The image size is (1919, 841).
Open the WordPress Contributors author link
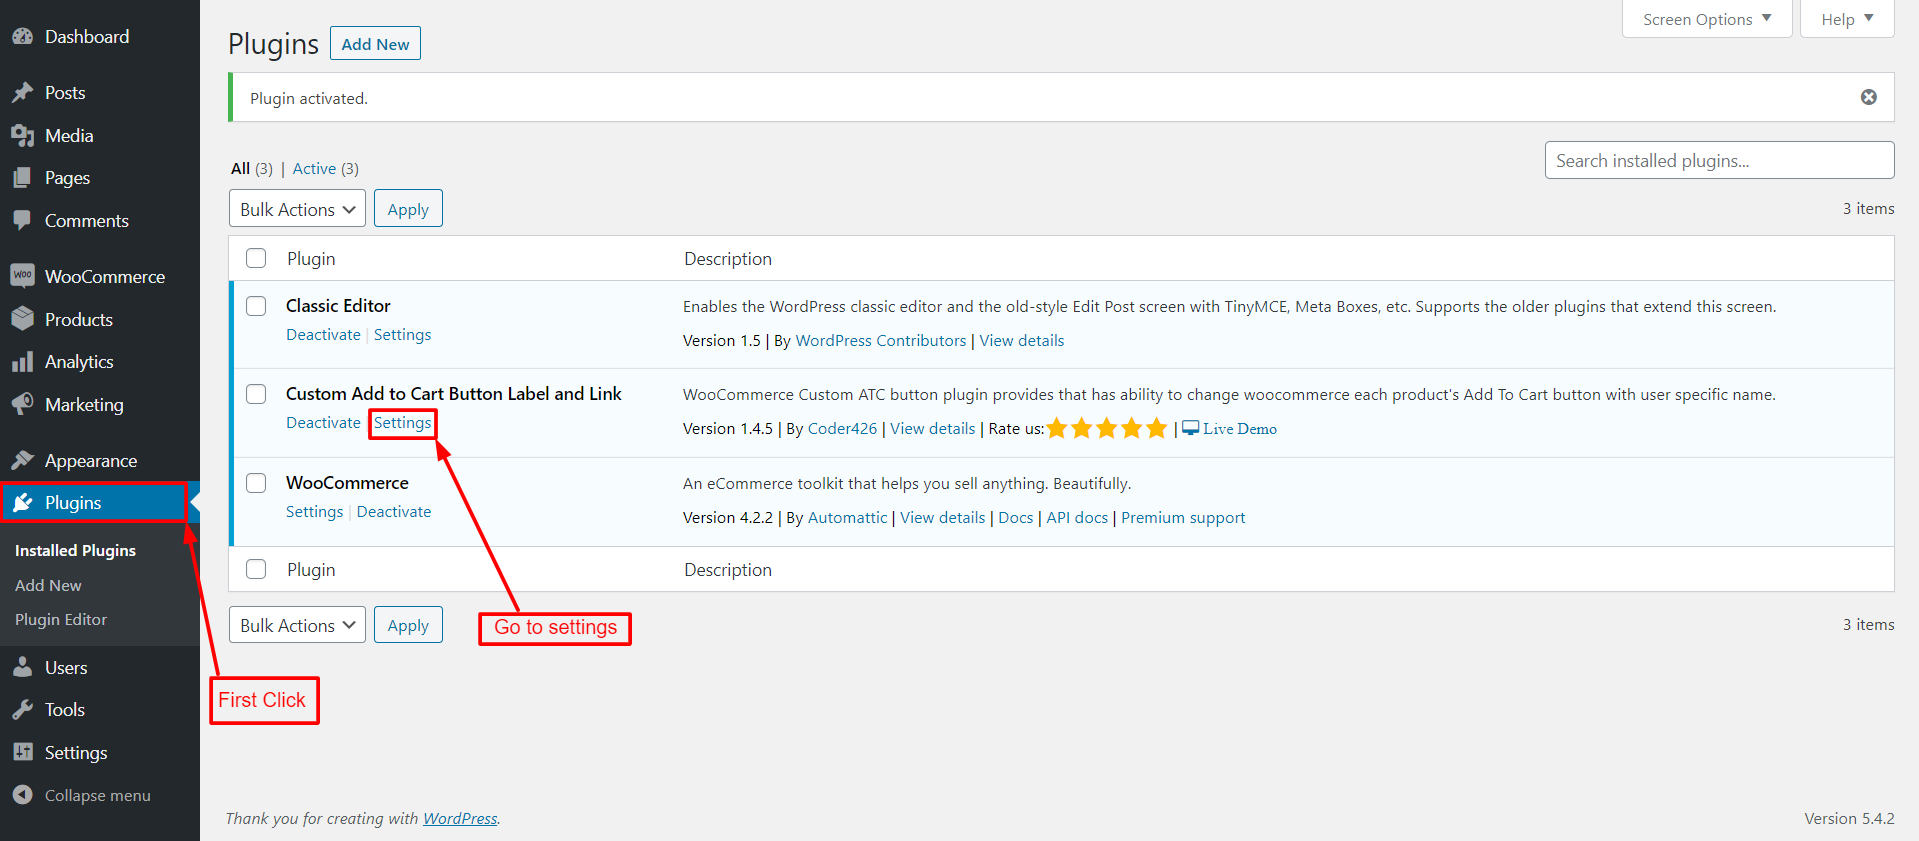(x=880, y=341)
